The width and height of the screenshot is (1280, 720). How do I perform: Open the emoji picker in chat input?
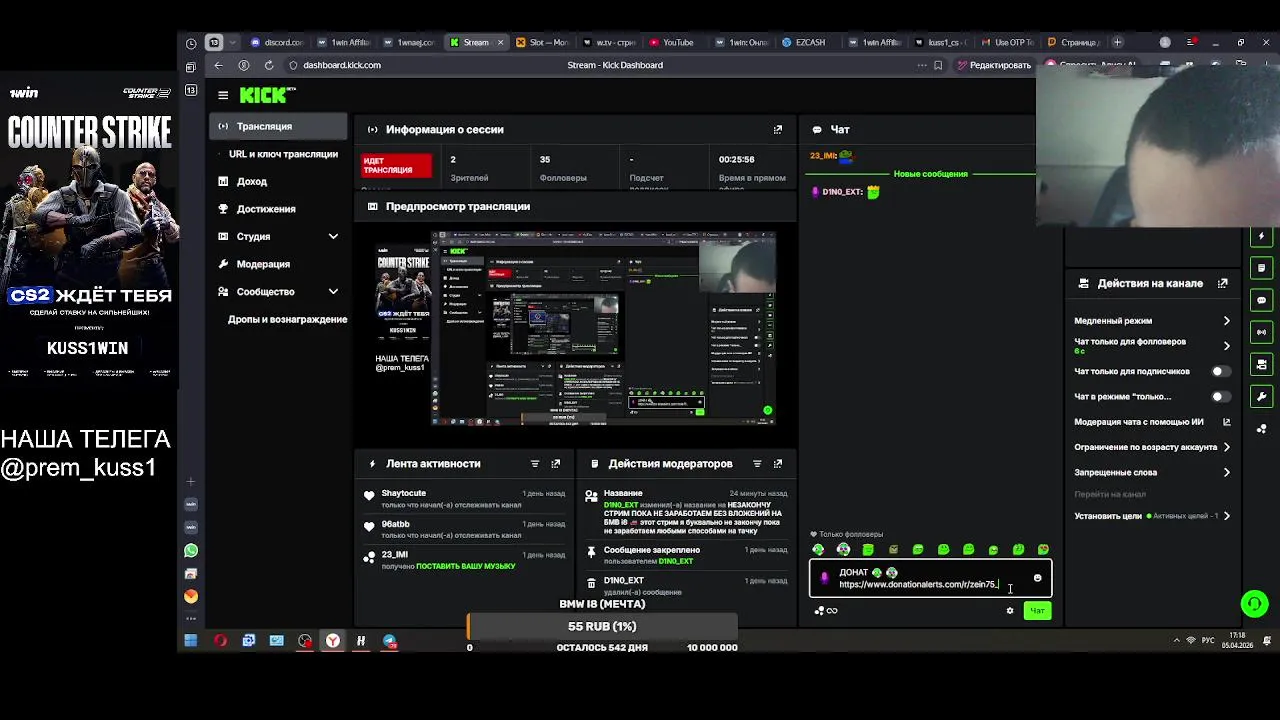[x=1037, y=578]
